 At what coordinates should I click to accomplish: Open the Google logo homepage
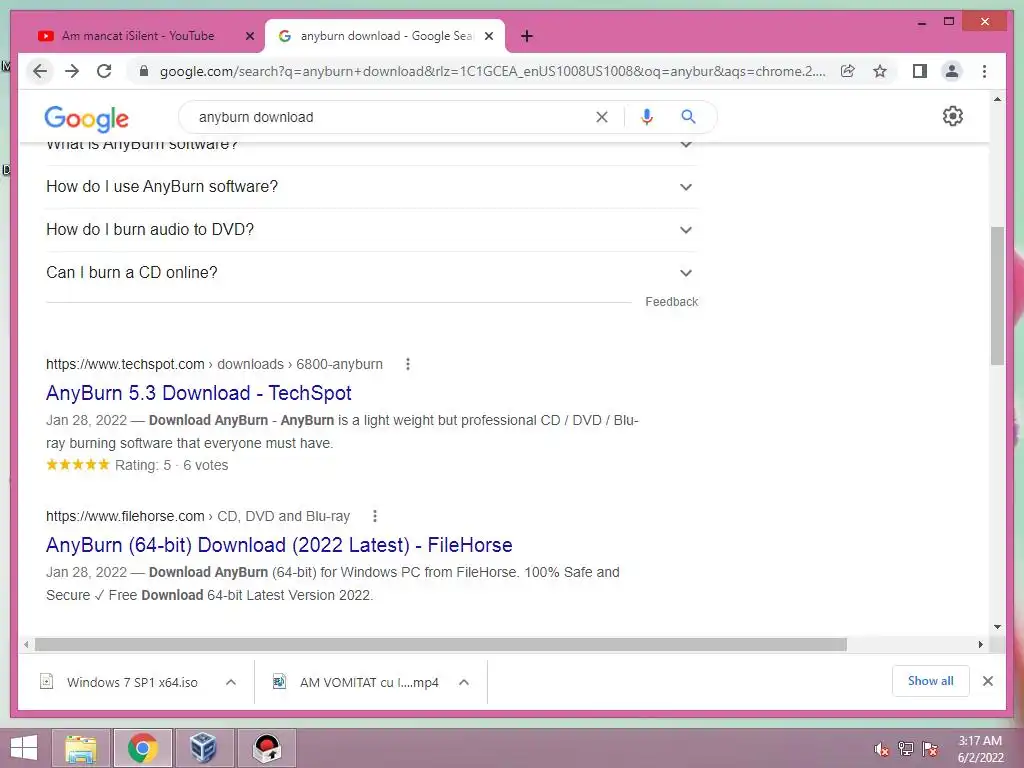[86, 118]
